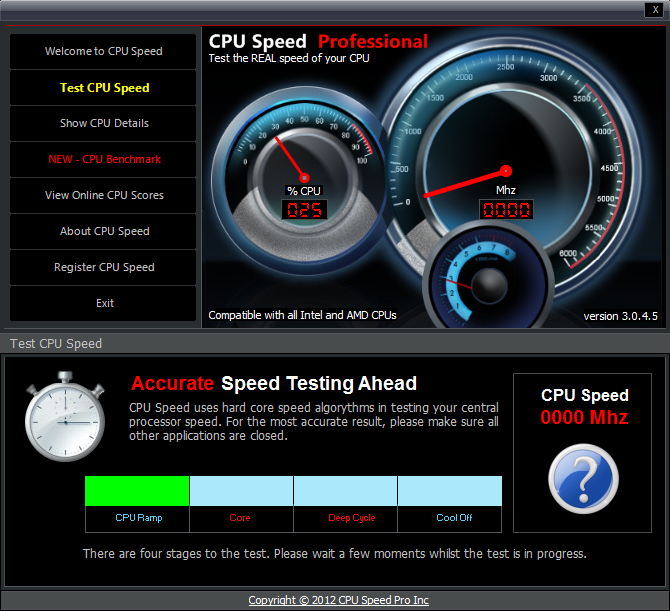Click the % CPU gauge digital readout 025

pos(304,210)
